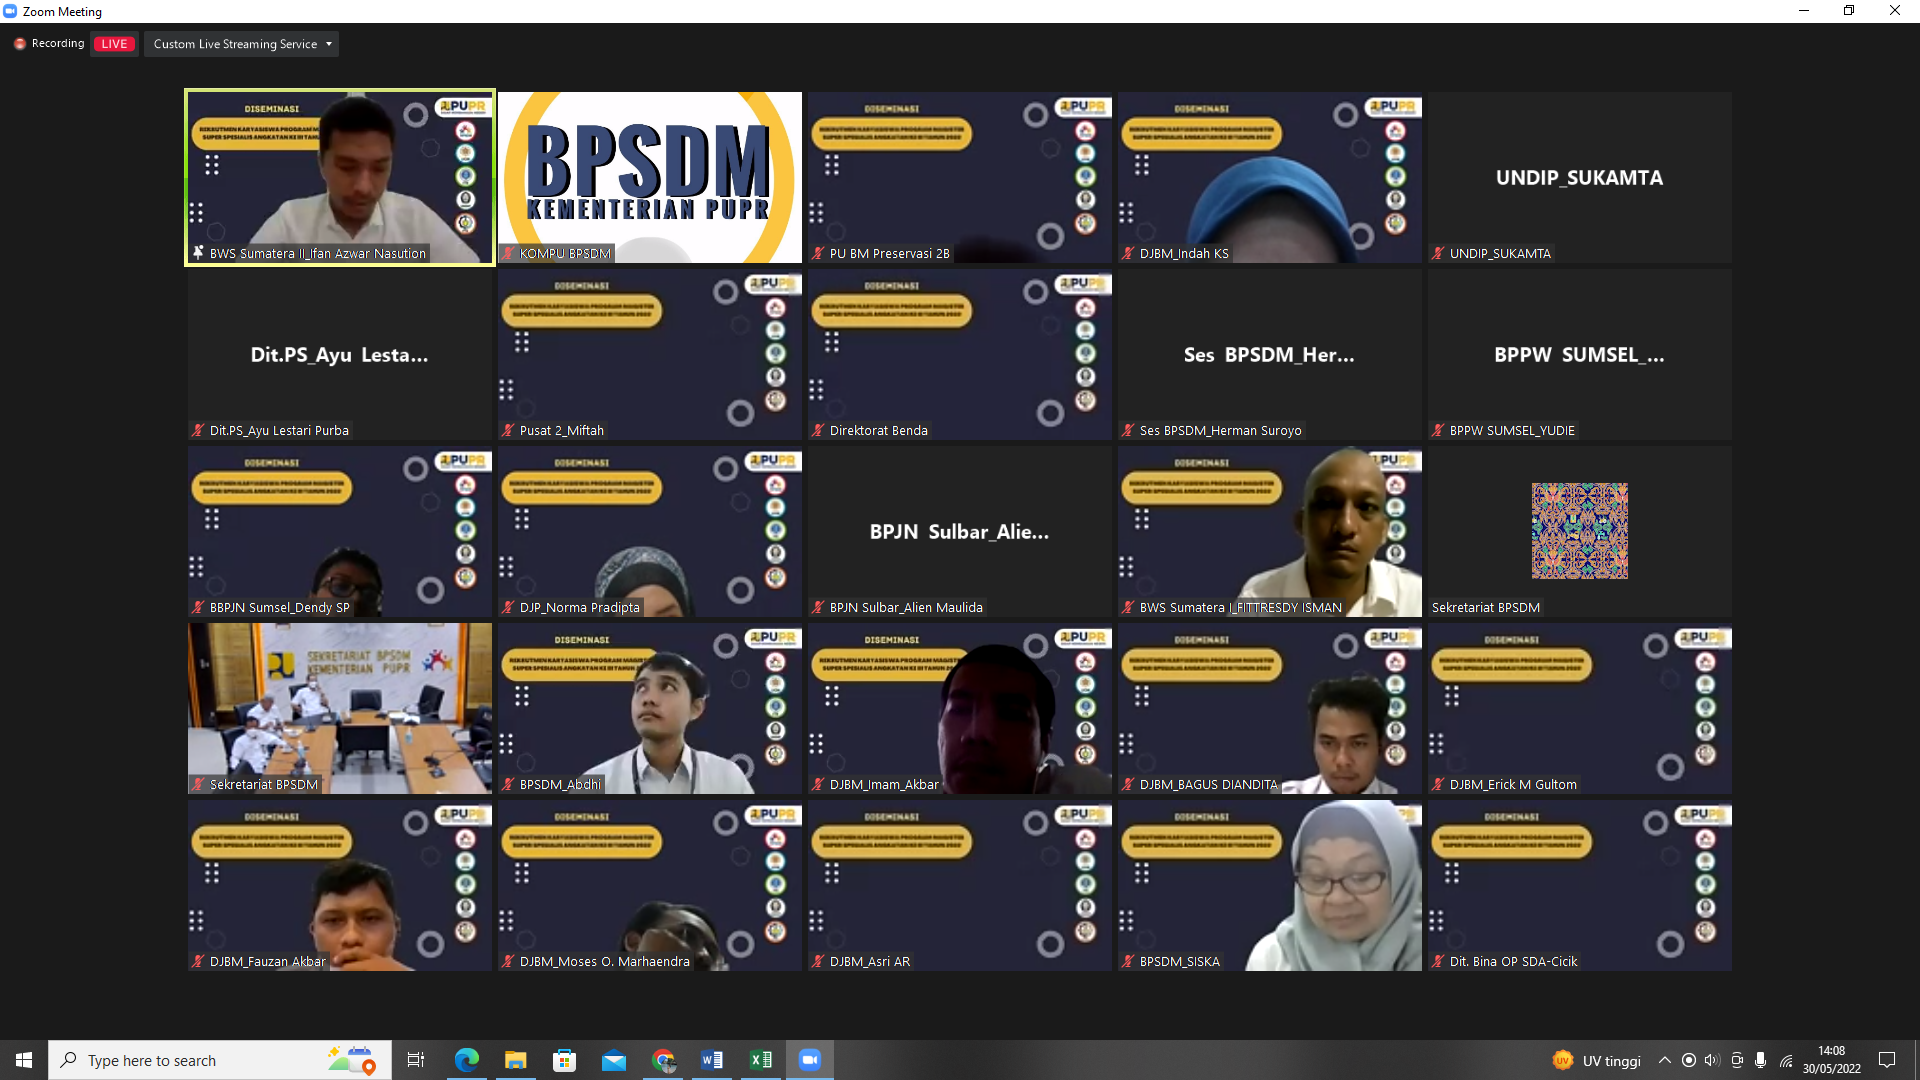The image size is (1920, 1080).
Task: Select the DJBM_Erick M Gultom video tile
Action: point(1580,708)
